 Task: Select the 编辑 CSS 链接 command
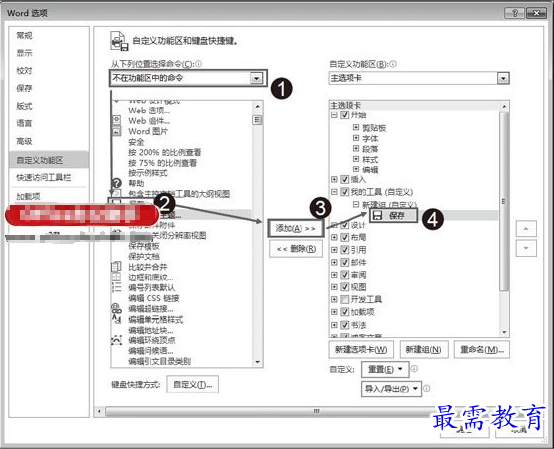[154, 298]
